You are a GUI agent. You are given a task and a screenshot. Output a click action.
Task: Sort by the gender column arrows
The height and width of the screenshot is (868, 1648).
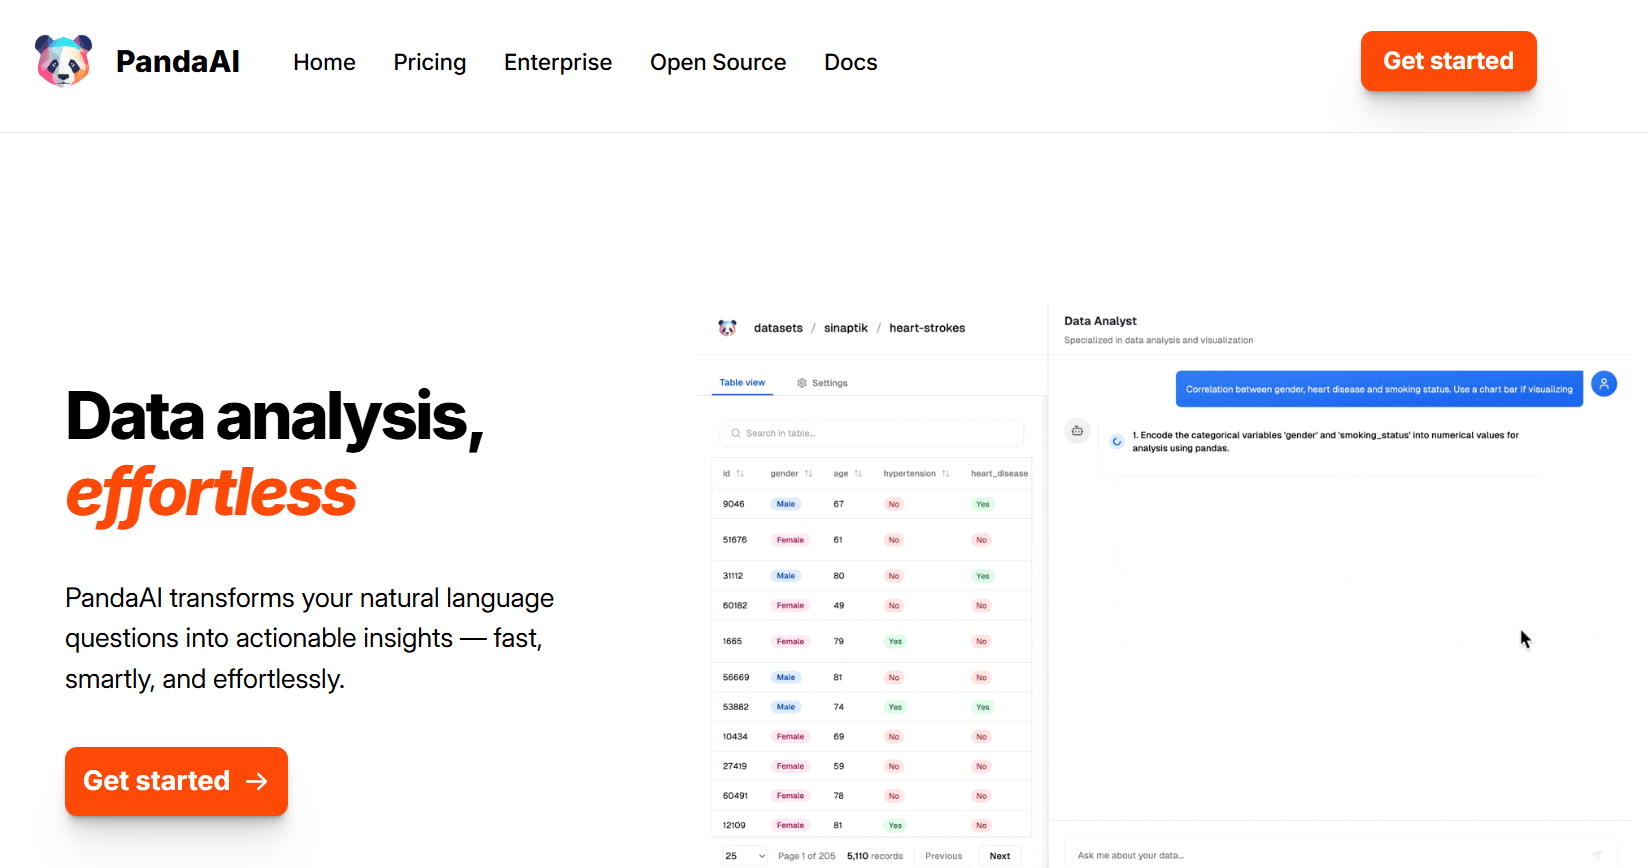coord(808,474)
